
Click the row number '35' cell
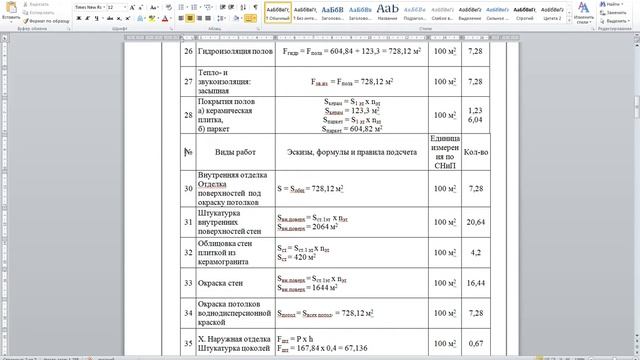(188, 343)
